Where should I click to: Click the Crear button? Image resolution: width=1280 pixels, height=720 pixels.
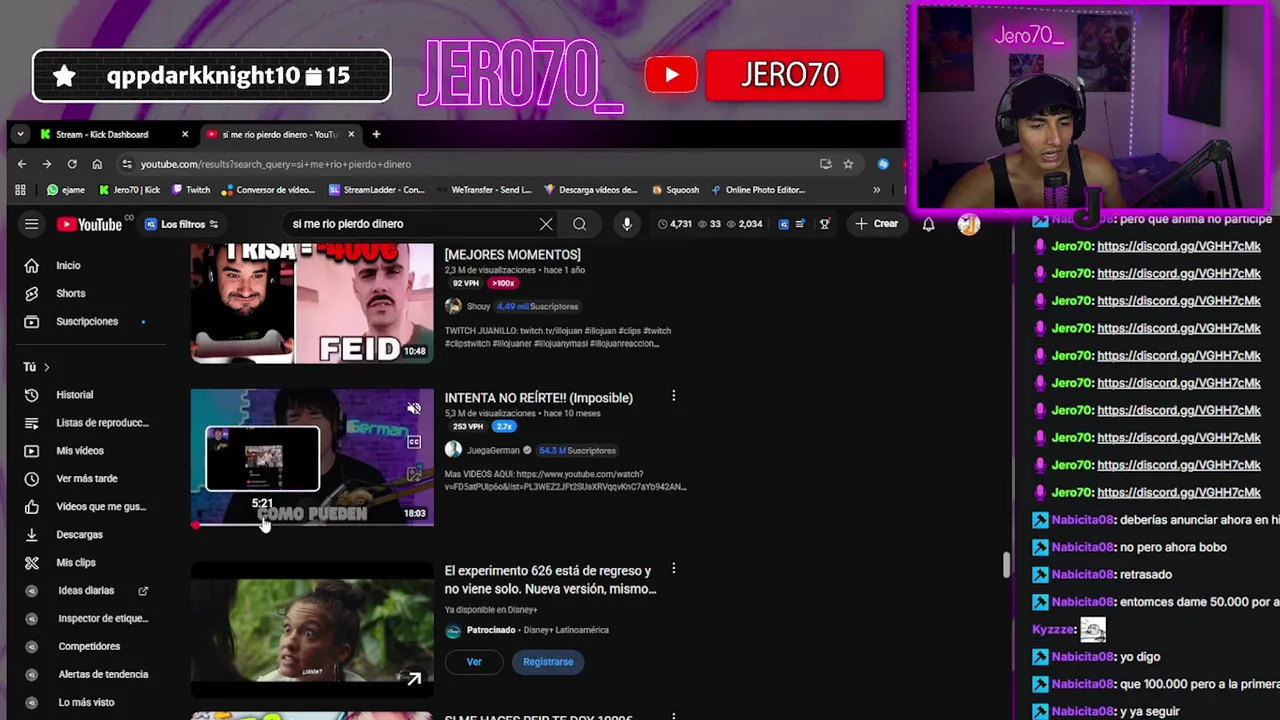876,224
